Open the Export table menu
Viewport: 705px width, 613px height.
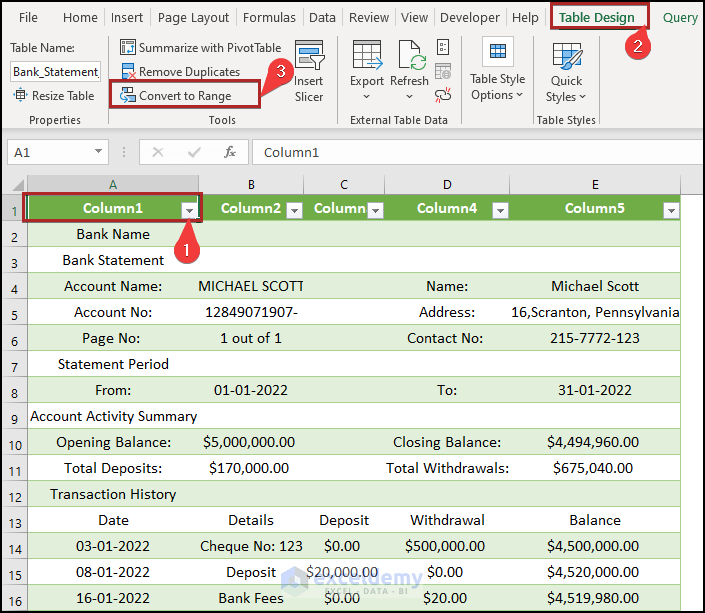click(367, 70)
